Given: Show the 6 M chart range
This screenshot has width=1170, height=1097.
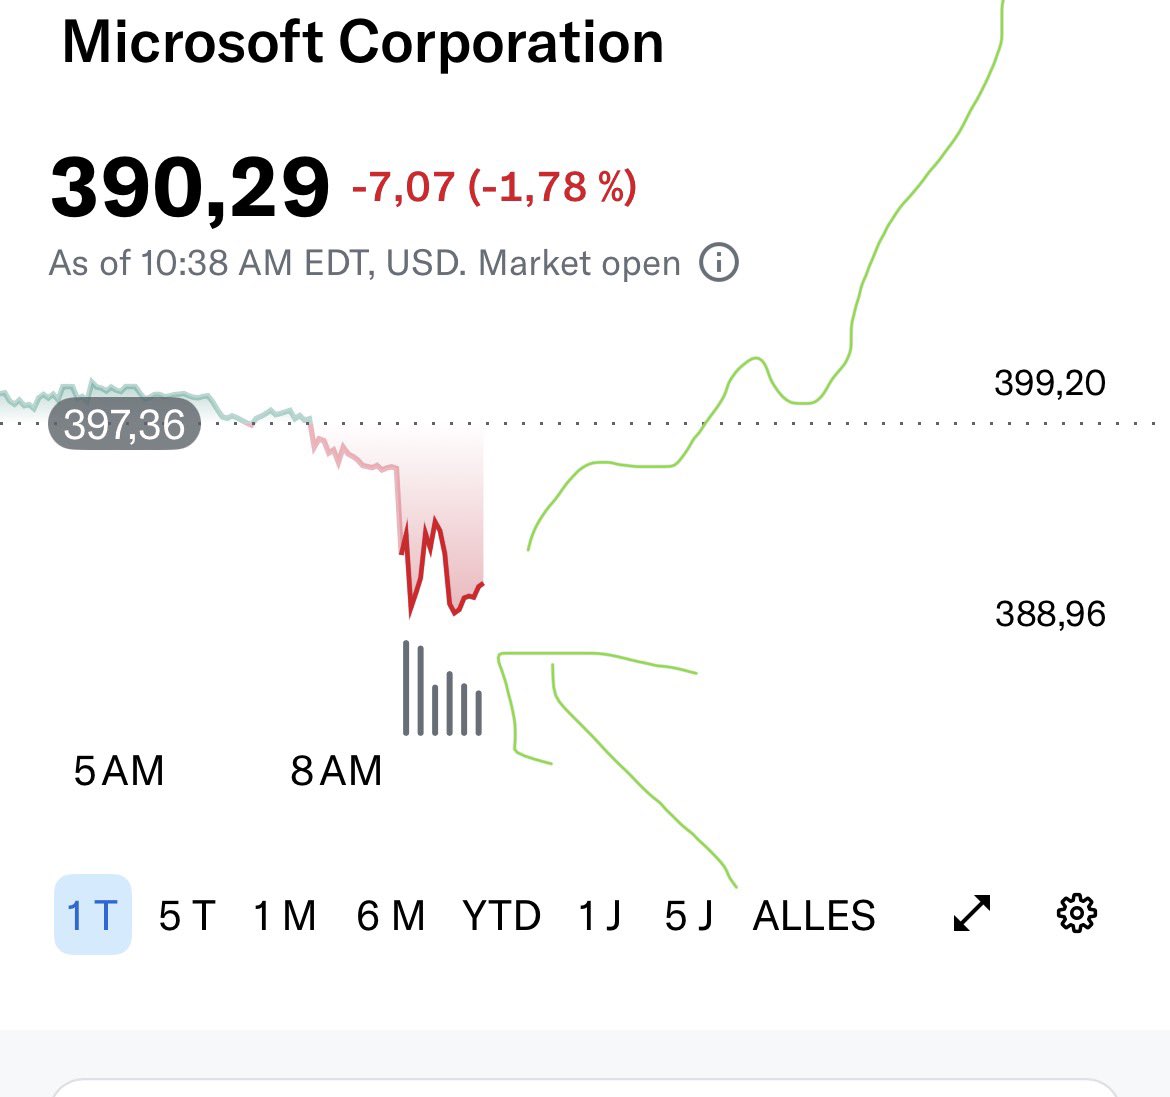Looking at the screenshot, I should pyautogui.click(x=390, y=916).
